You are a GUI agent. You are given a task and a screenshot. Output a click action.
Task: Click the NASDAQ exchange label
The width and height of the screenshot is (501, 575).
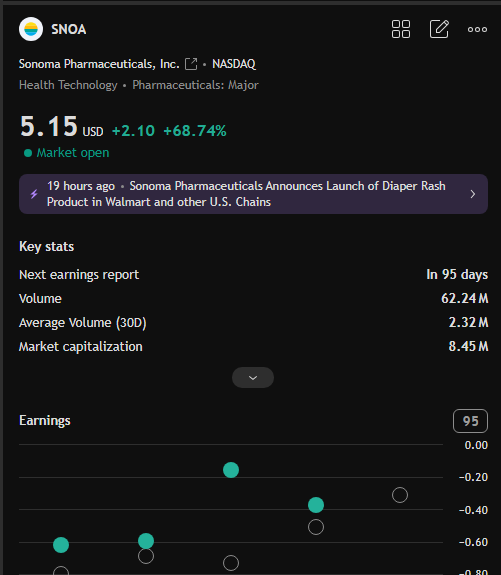(x=234, y=64)
